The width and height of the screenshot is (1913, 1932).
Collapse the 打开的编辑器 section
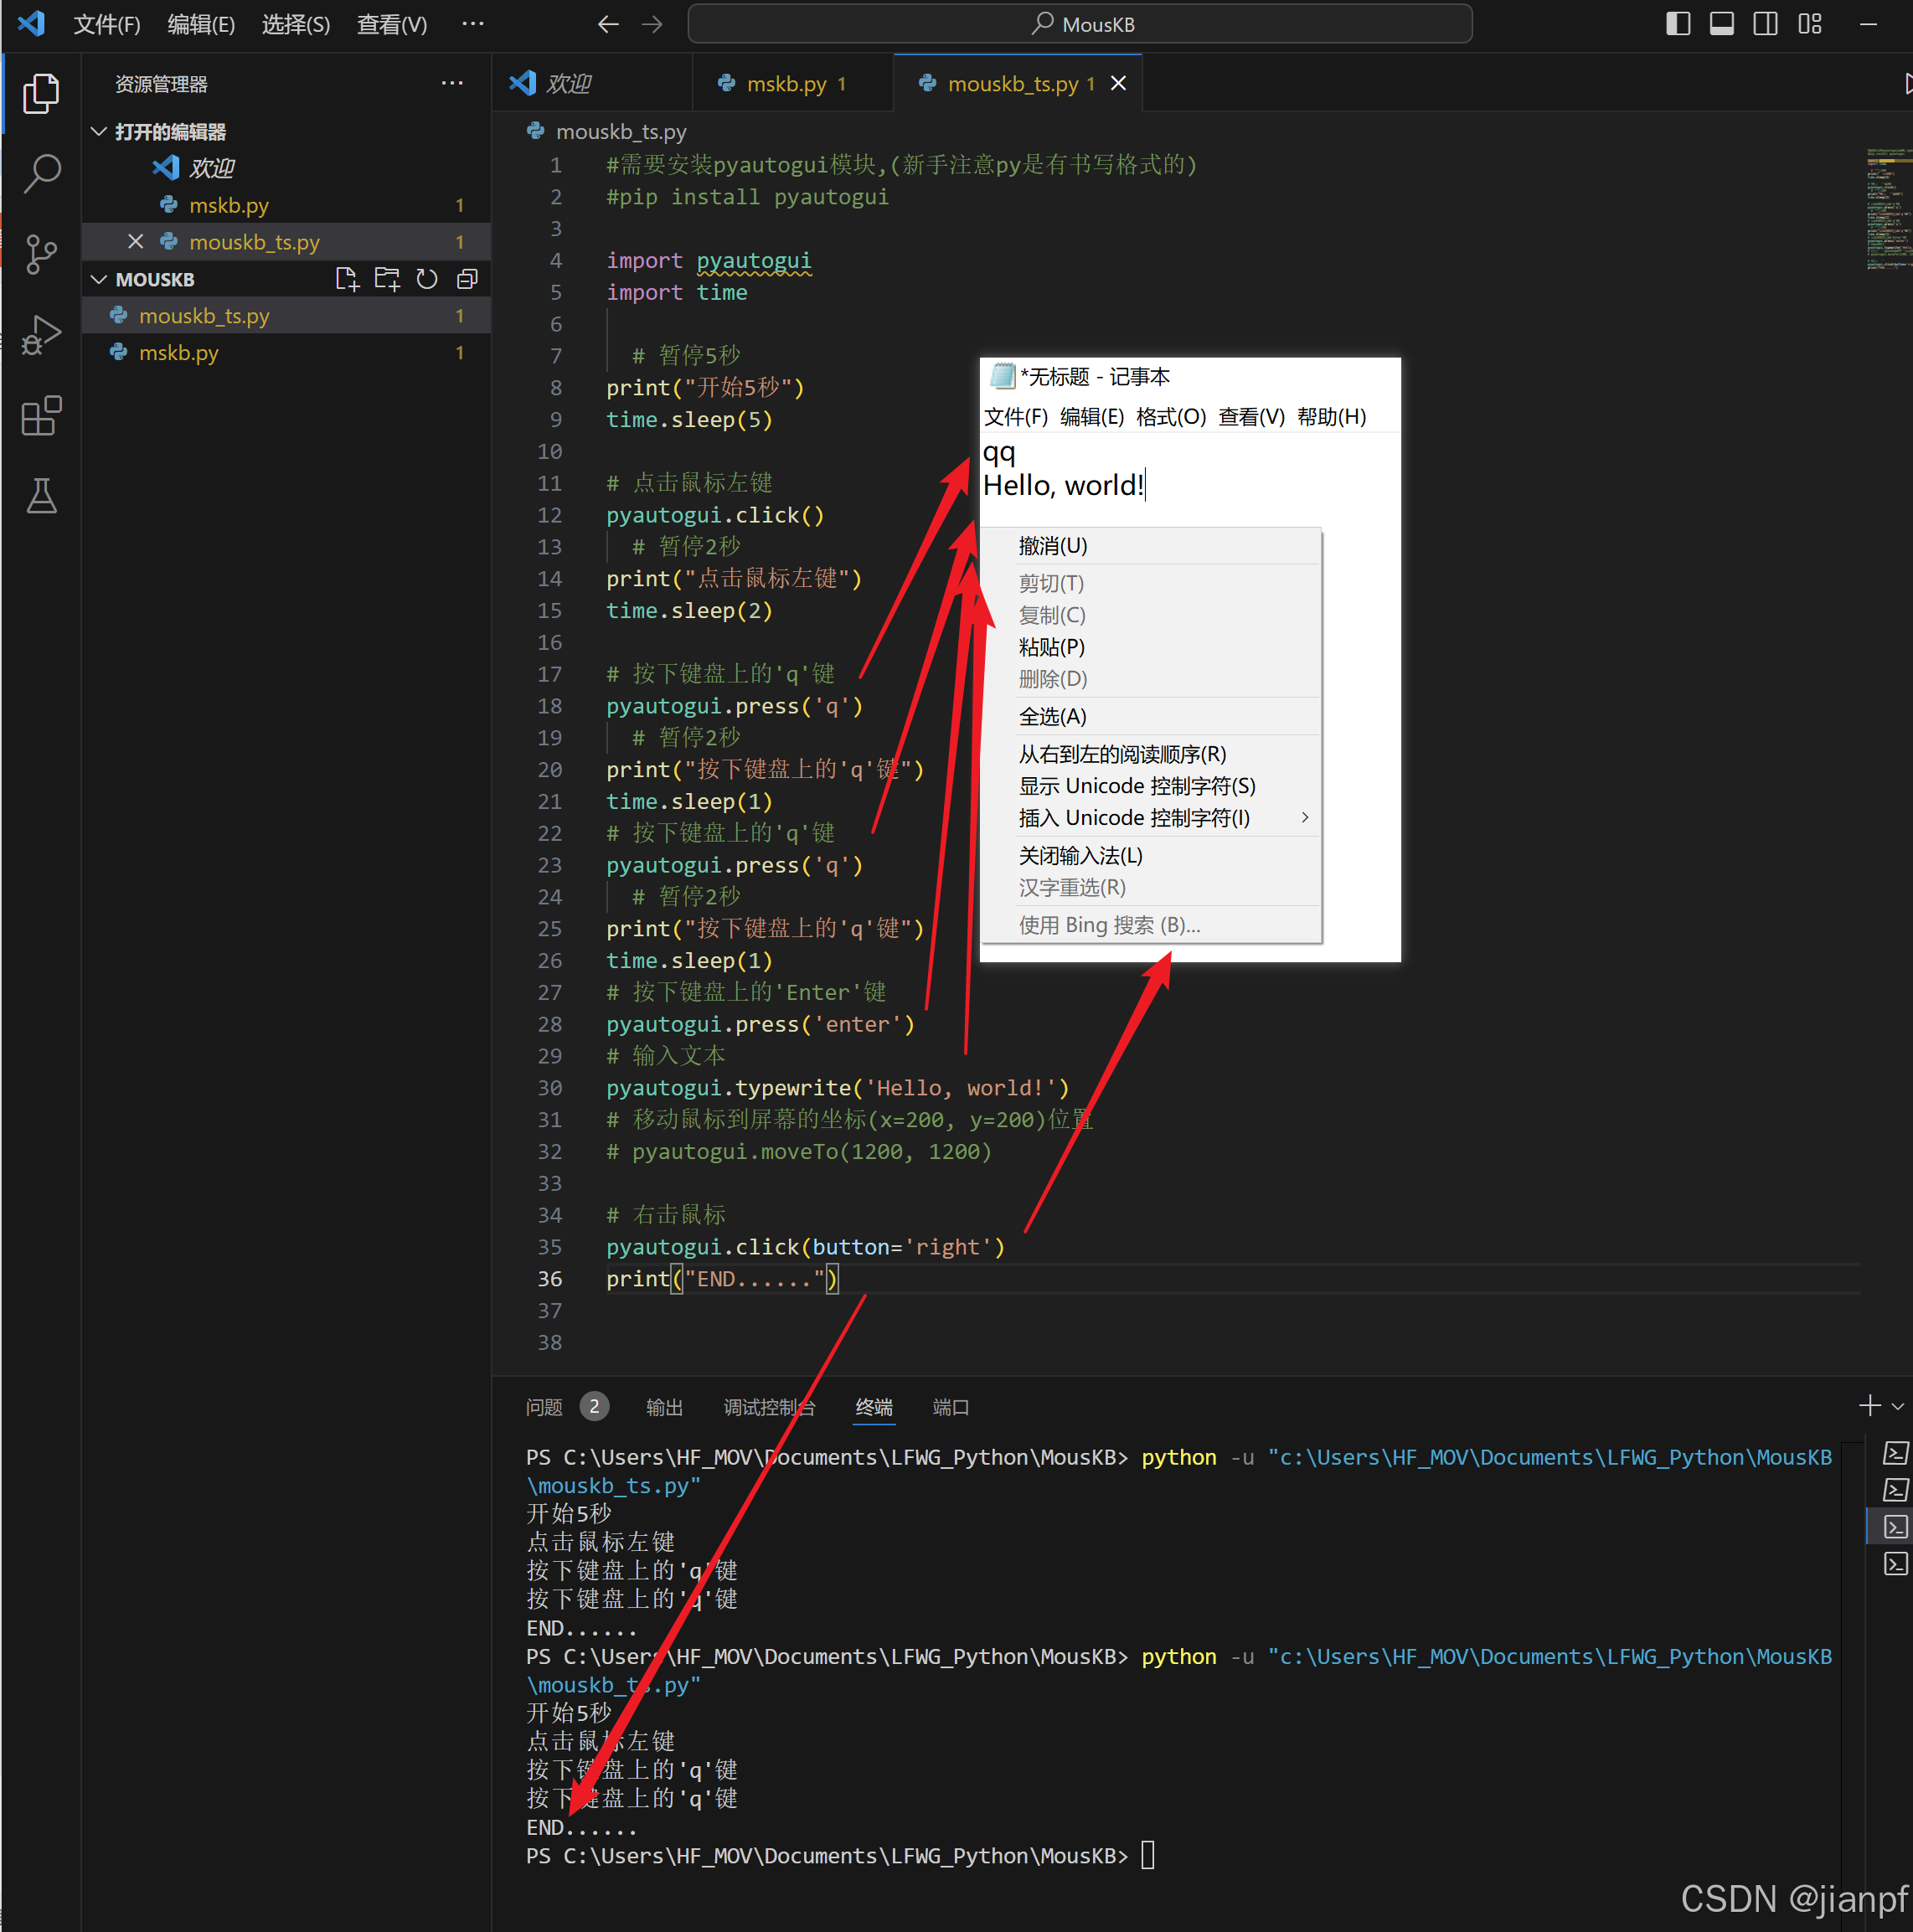(x=99, y=132)
